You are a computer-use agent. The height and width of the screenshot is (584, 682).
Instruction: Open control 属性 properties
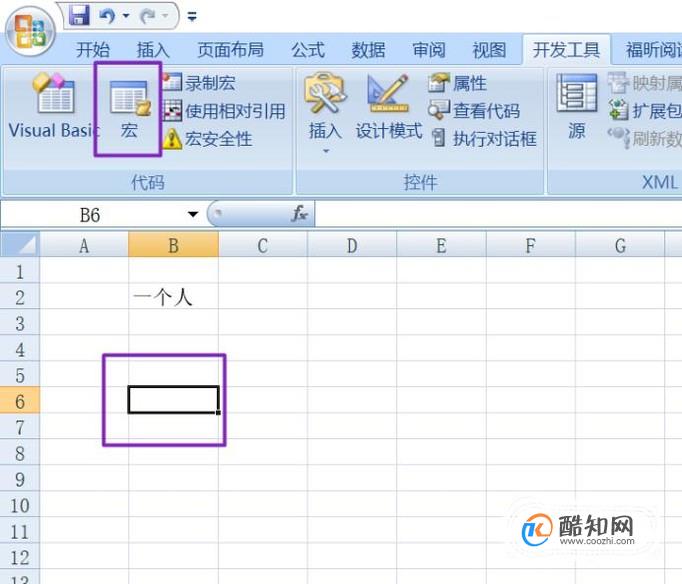pyautogui.click(x=457, y=83)
